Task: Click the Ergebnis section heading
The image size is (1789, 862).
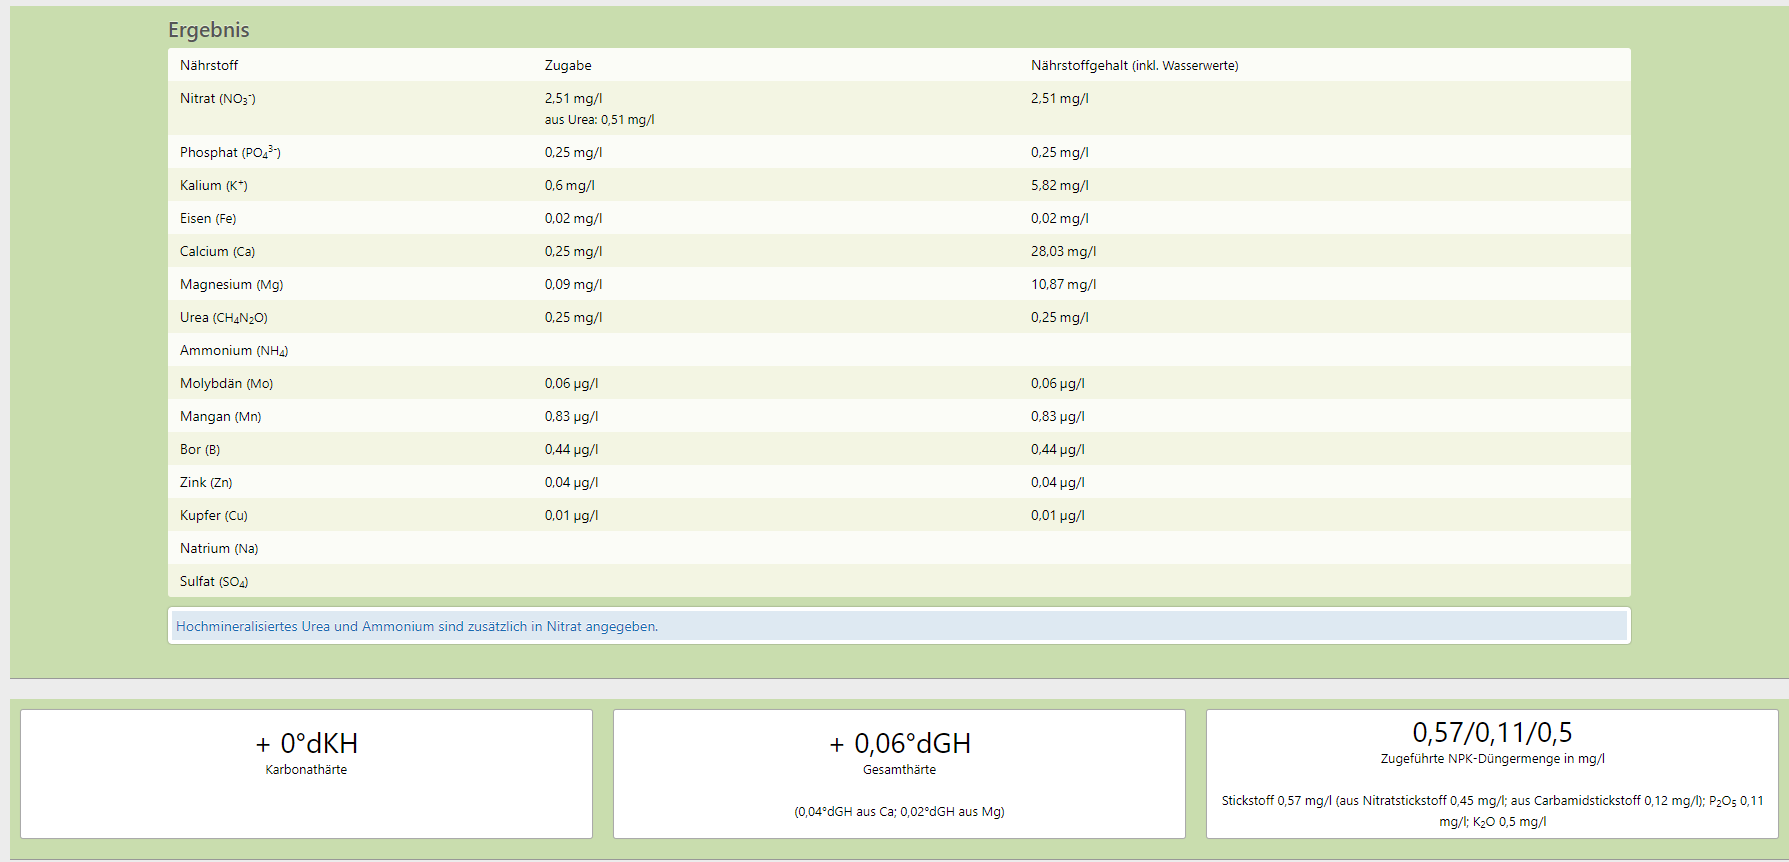Action: pyautogui.click(x=209, y=30)
